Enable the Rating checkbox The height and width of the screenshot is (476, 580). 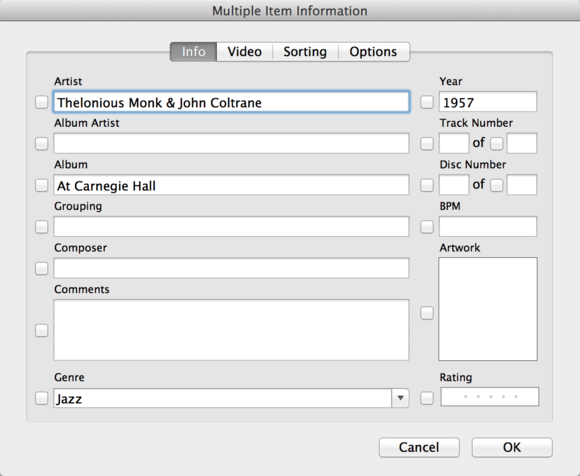coord(427,398)
